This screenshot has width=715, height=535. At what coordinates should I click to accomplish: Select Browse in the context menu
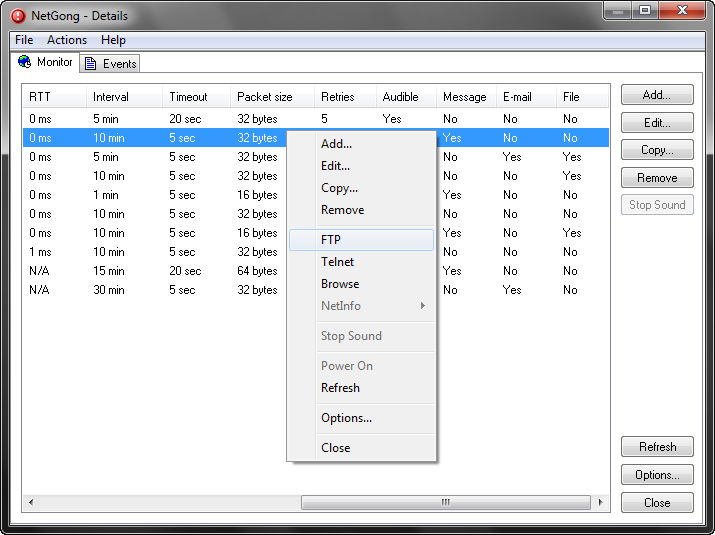pos(340,284)
